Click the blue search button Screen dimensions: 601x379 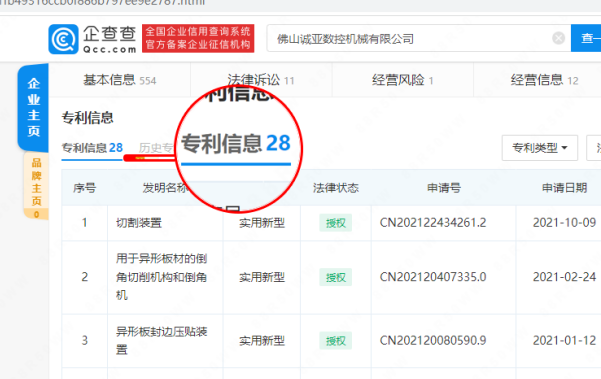click(x=586, y=38)
